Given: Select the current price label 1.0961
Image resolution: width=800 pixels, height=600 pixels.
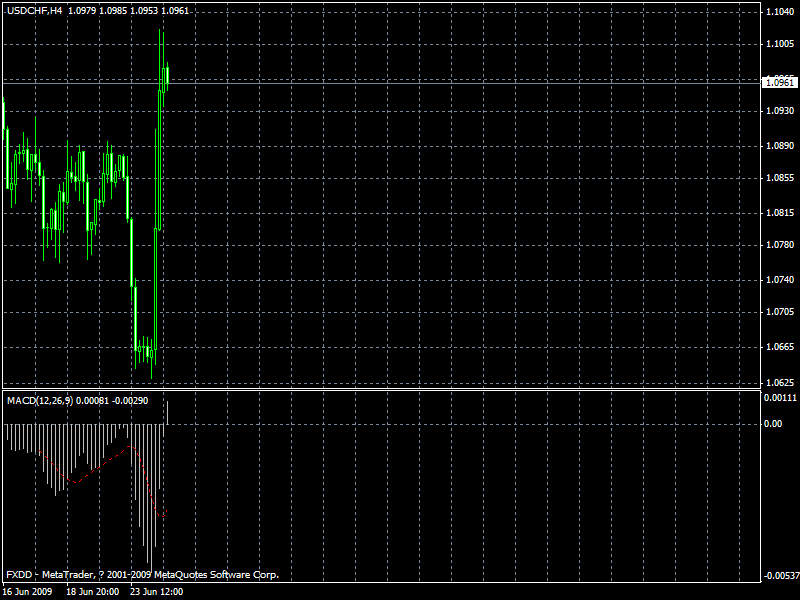Looking at the screenshot, I should pos(779,83).
